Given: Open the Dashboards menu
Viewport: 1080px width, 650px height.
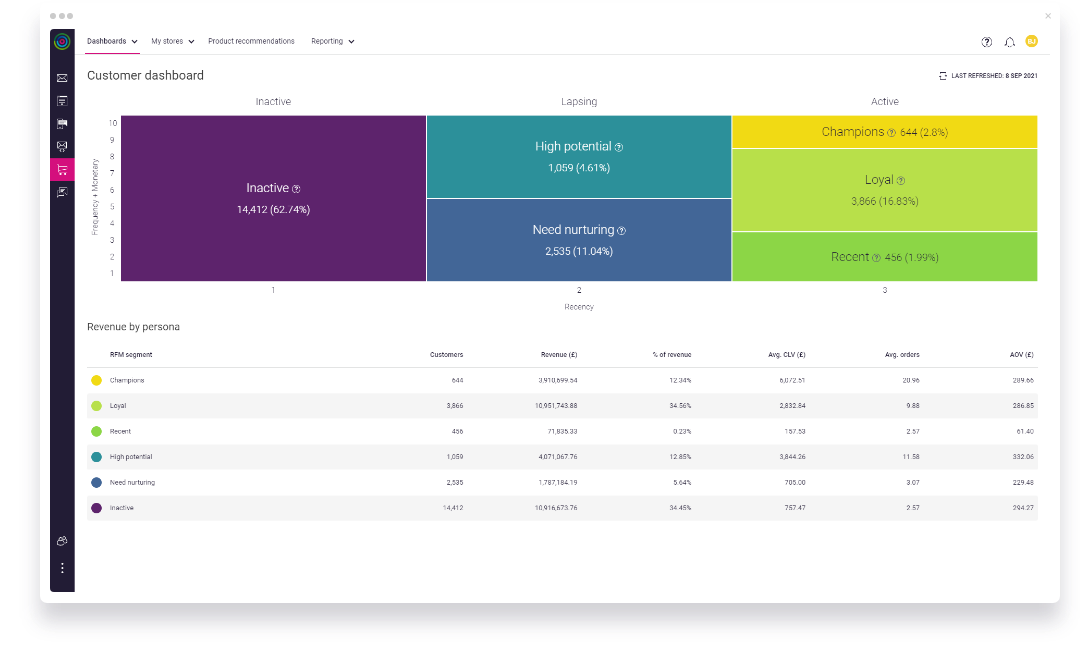Looking at the screenshot, I should (x=110, y=41).
